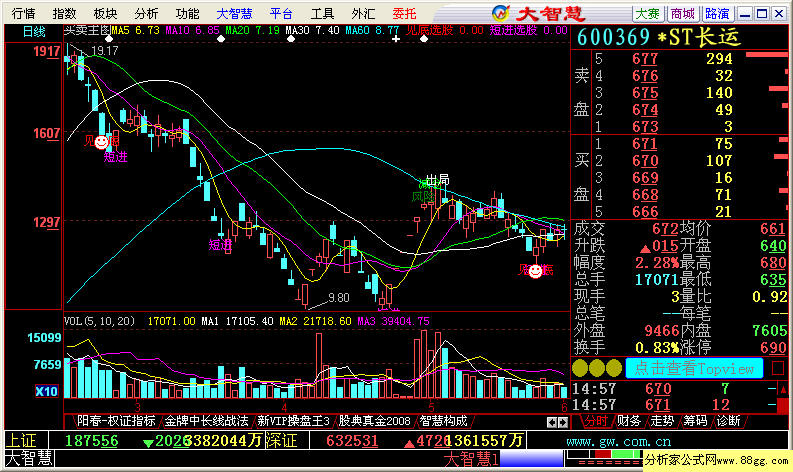This screenshot has width=793, height=472.
Task: Click the red square icon beside Topview
Action: pyautogui.click(x=778, y=368)
